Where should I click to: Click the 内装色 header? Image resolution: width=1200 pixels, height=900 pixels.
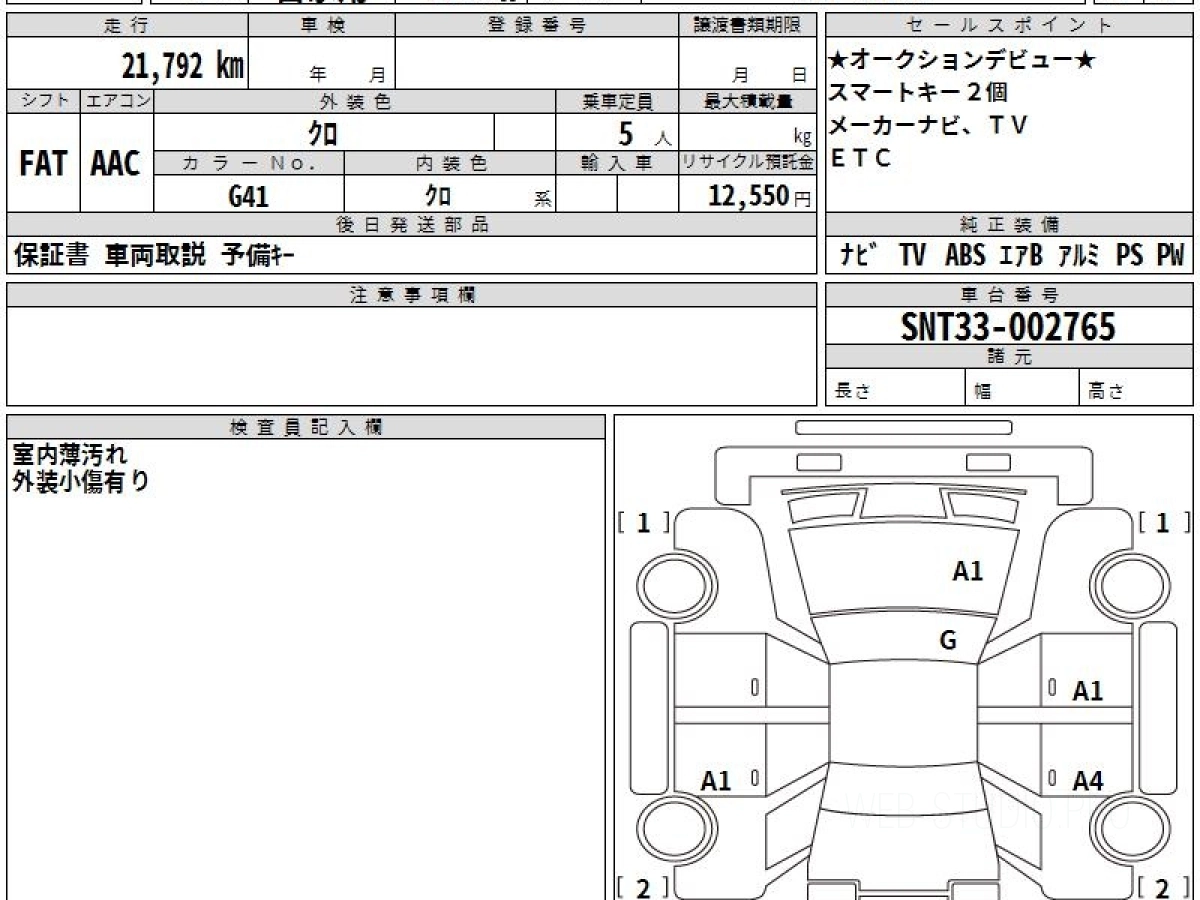(451, 164)
